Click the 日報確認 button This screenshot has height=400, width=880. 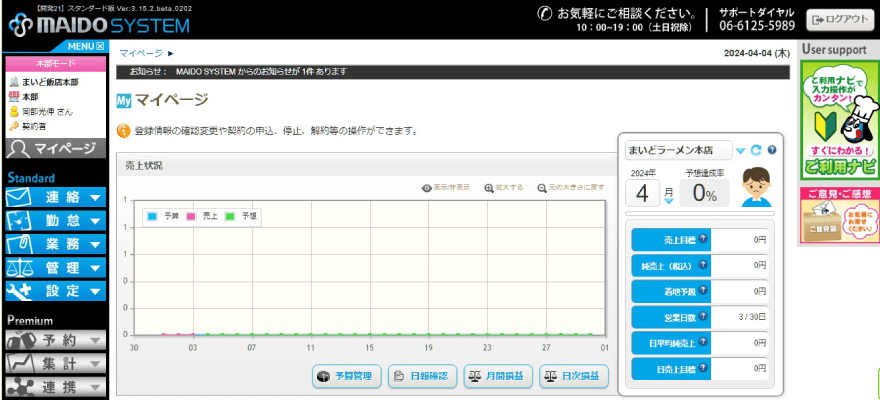(423, 376)
